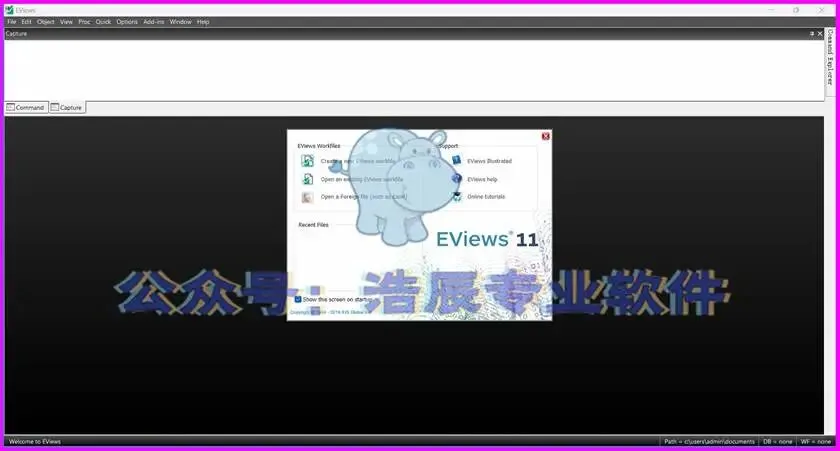Click the EViews app icon in title bar
Image resolution: width=840 pixels, height=451 pixels.
(9, 10)
